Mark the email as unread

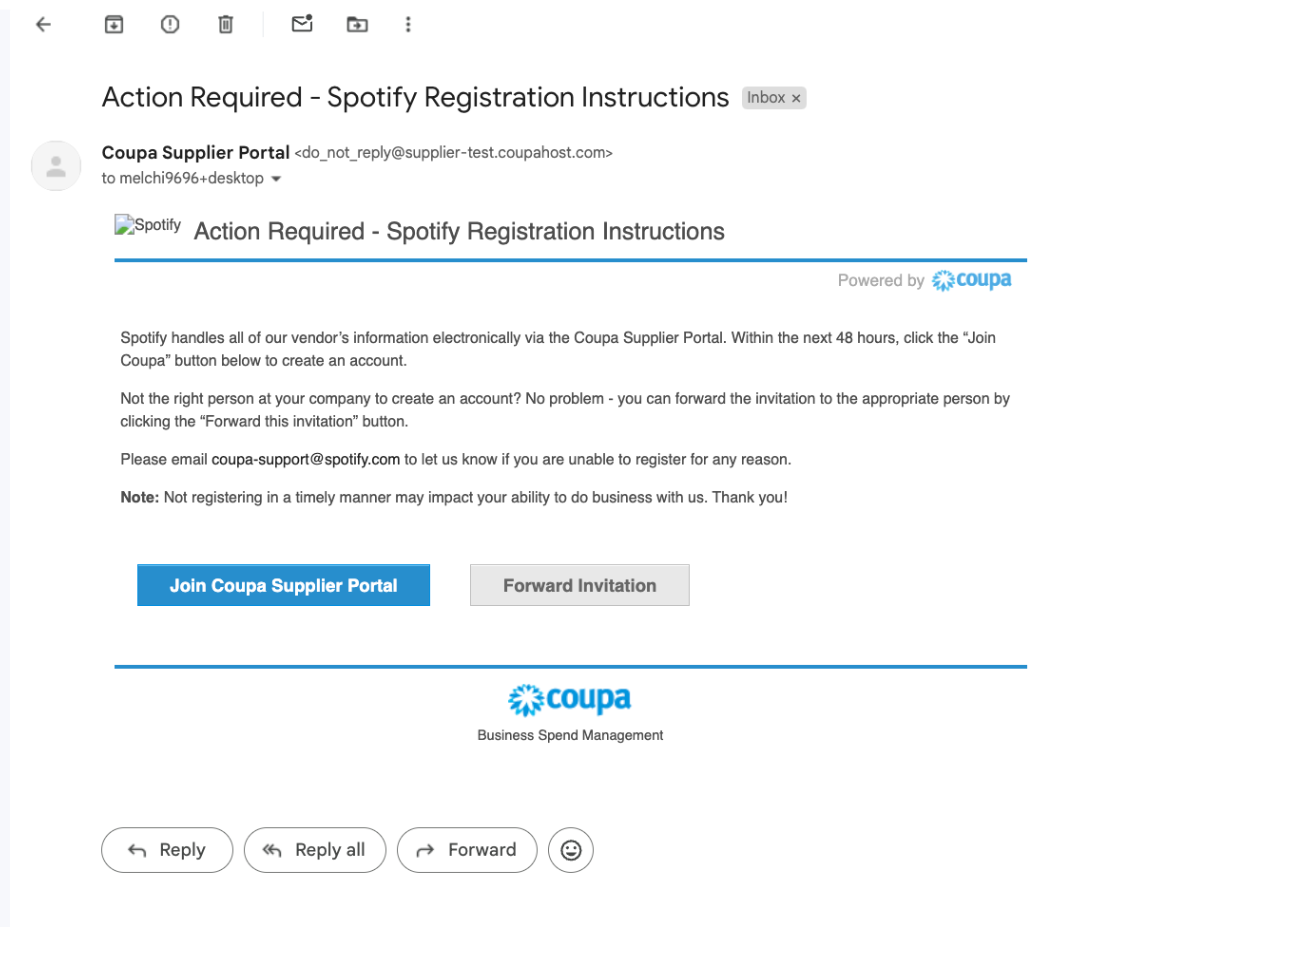coord(301,24)
